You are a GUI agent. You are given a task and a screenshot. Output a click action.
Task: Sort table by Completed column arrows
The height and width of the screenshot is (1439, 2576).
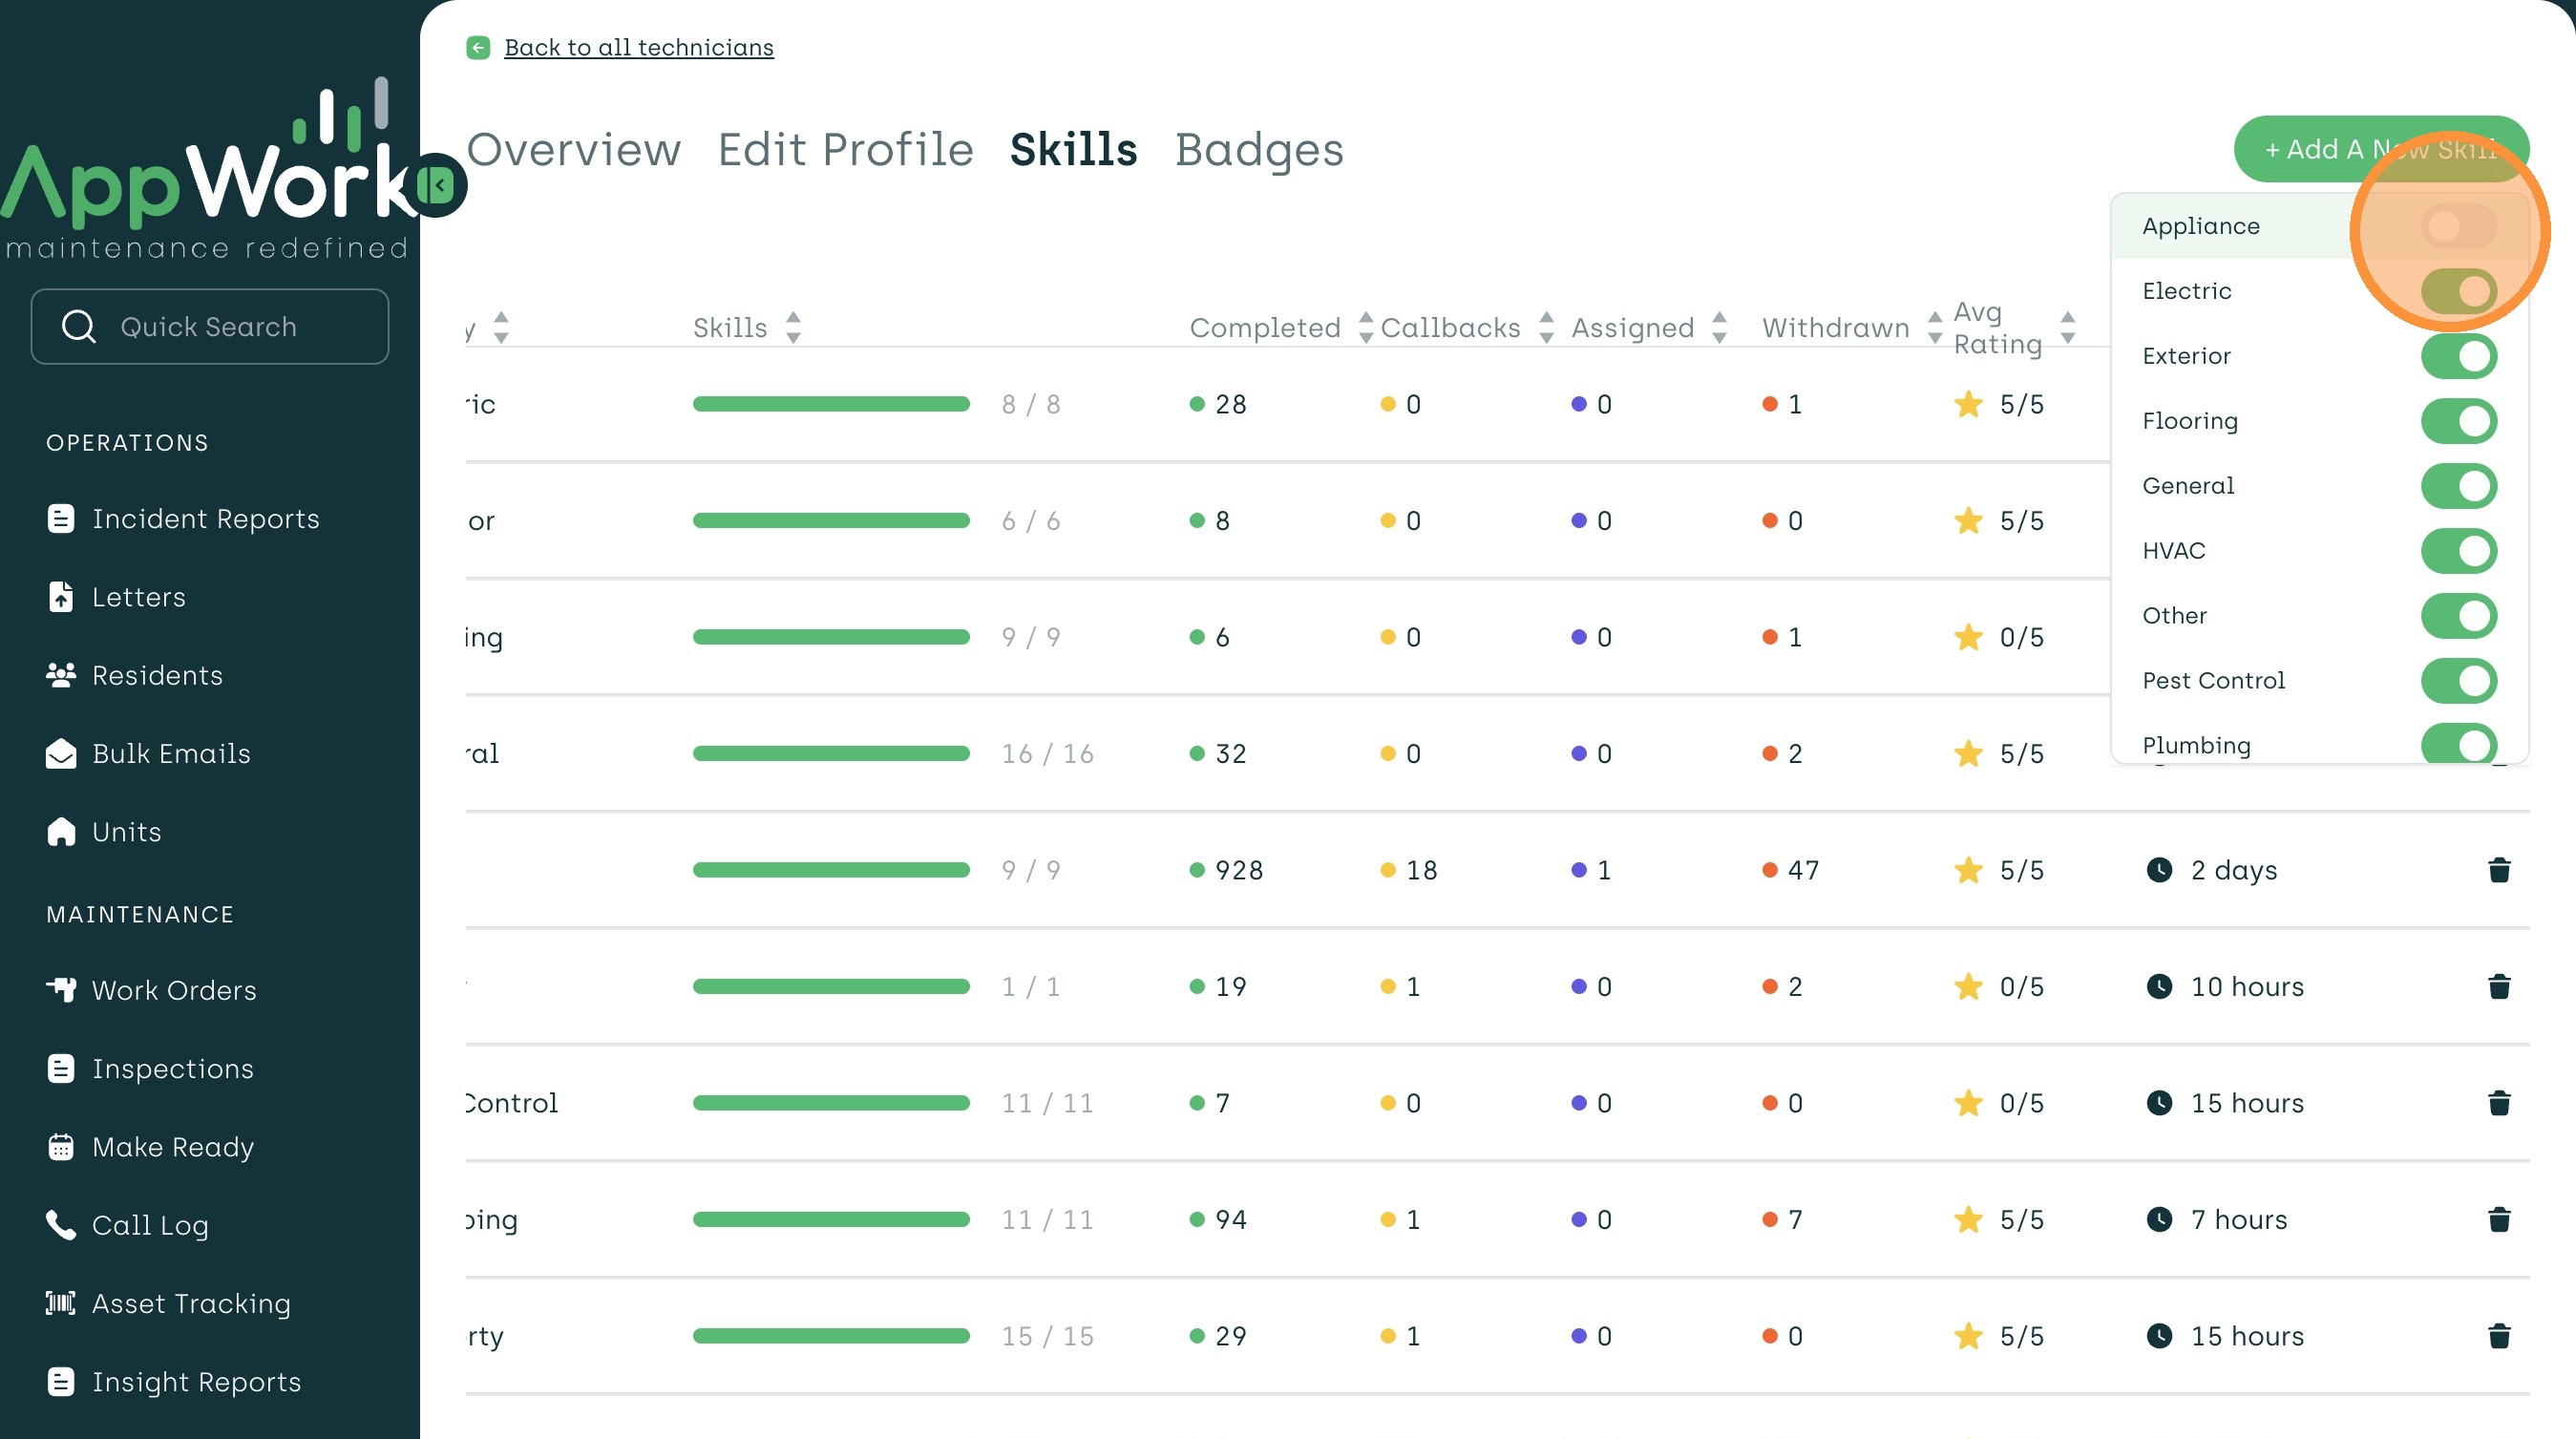1365,327
